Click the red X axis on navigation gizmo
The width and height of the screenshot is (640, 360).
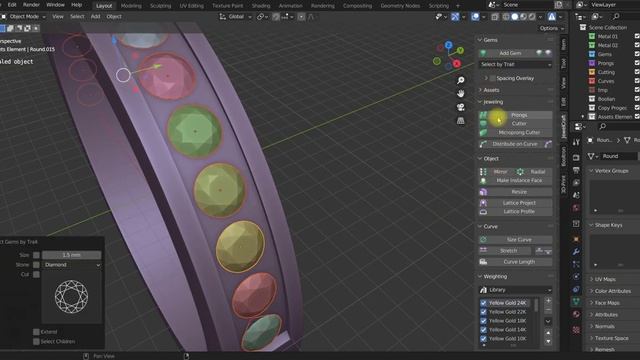pyautogui.click(x=457, y=64)
